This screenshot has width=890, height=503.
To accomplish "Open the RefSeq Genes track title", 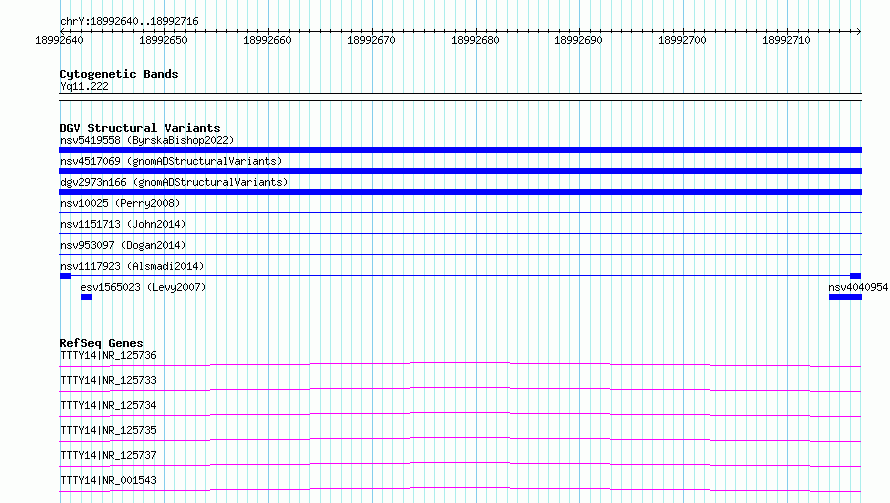I will [101, 343].
